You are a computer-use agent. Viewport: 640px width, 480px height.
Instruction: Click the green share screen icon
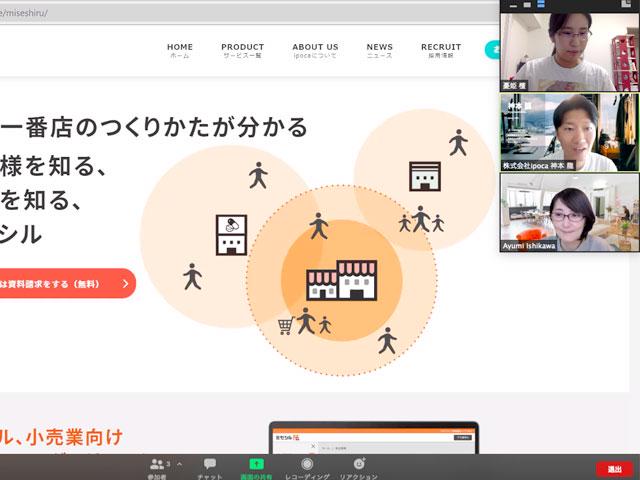256,464
